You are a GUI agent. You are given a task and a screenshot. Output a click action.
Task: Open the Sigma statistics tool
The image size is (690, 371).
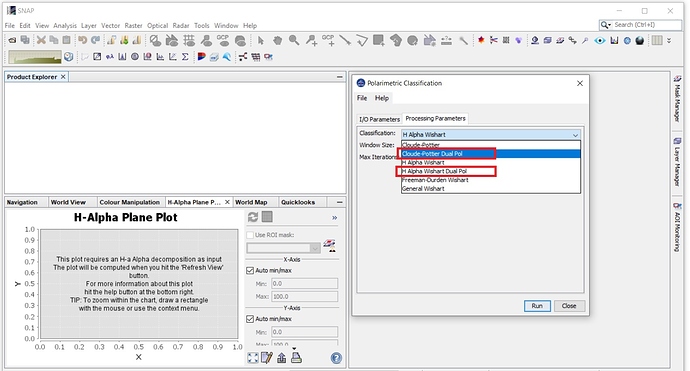(x=185, y=57)
